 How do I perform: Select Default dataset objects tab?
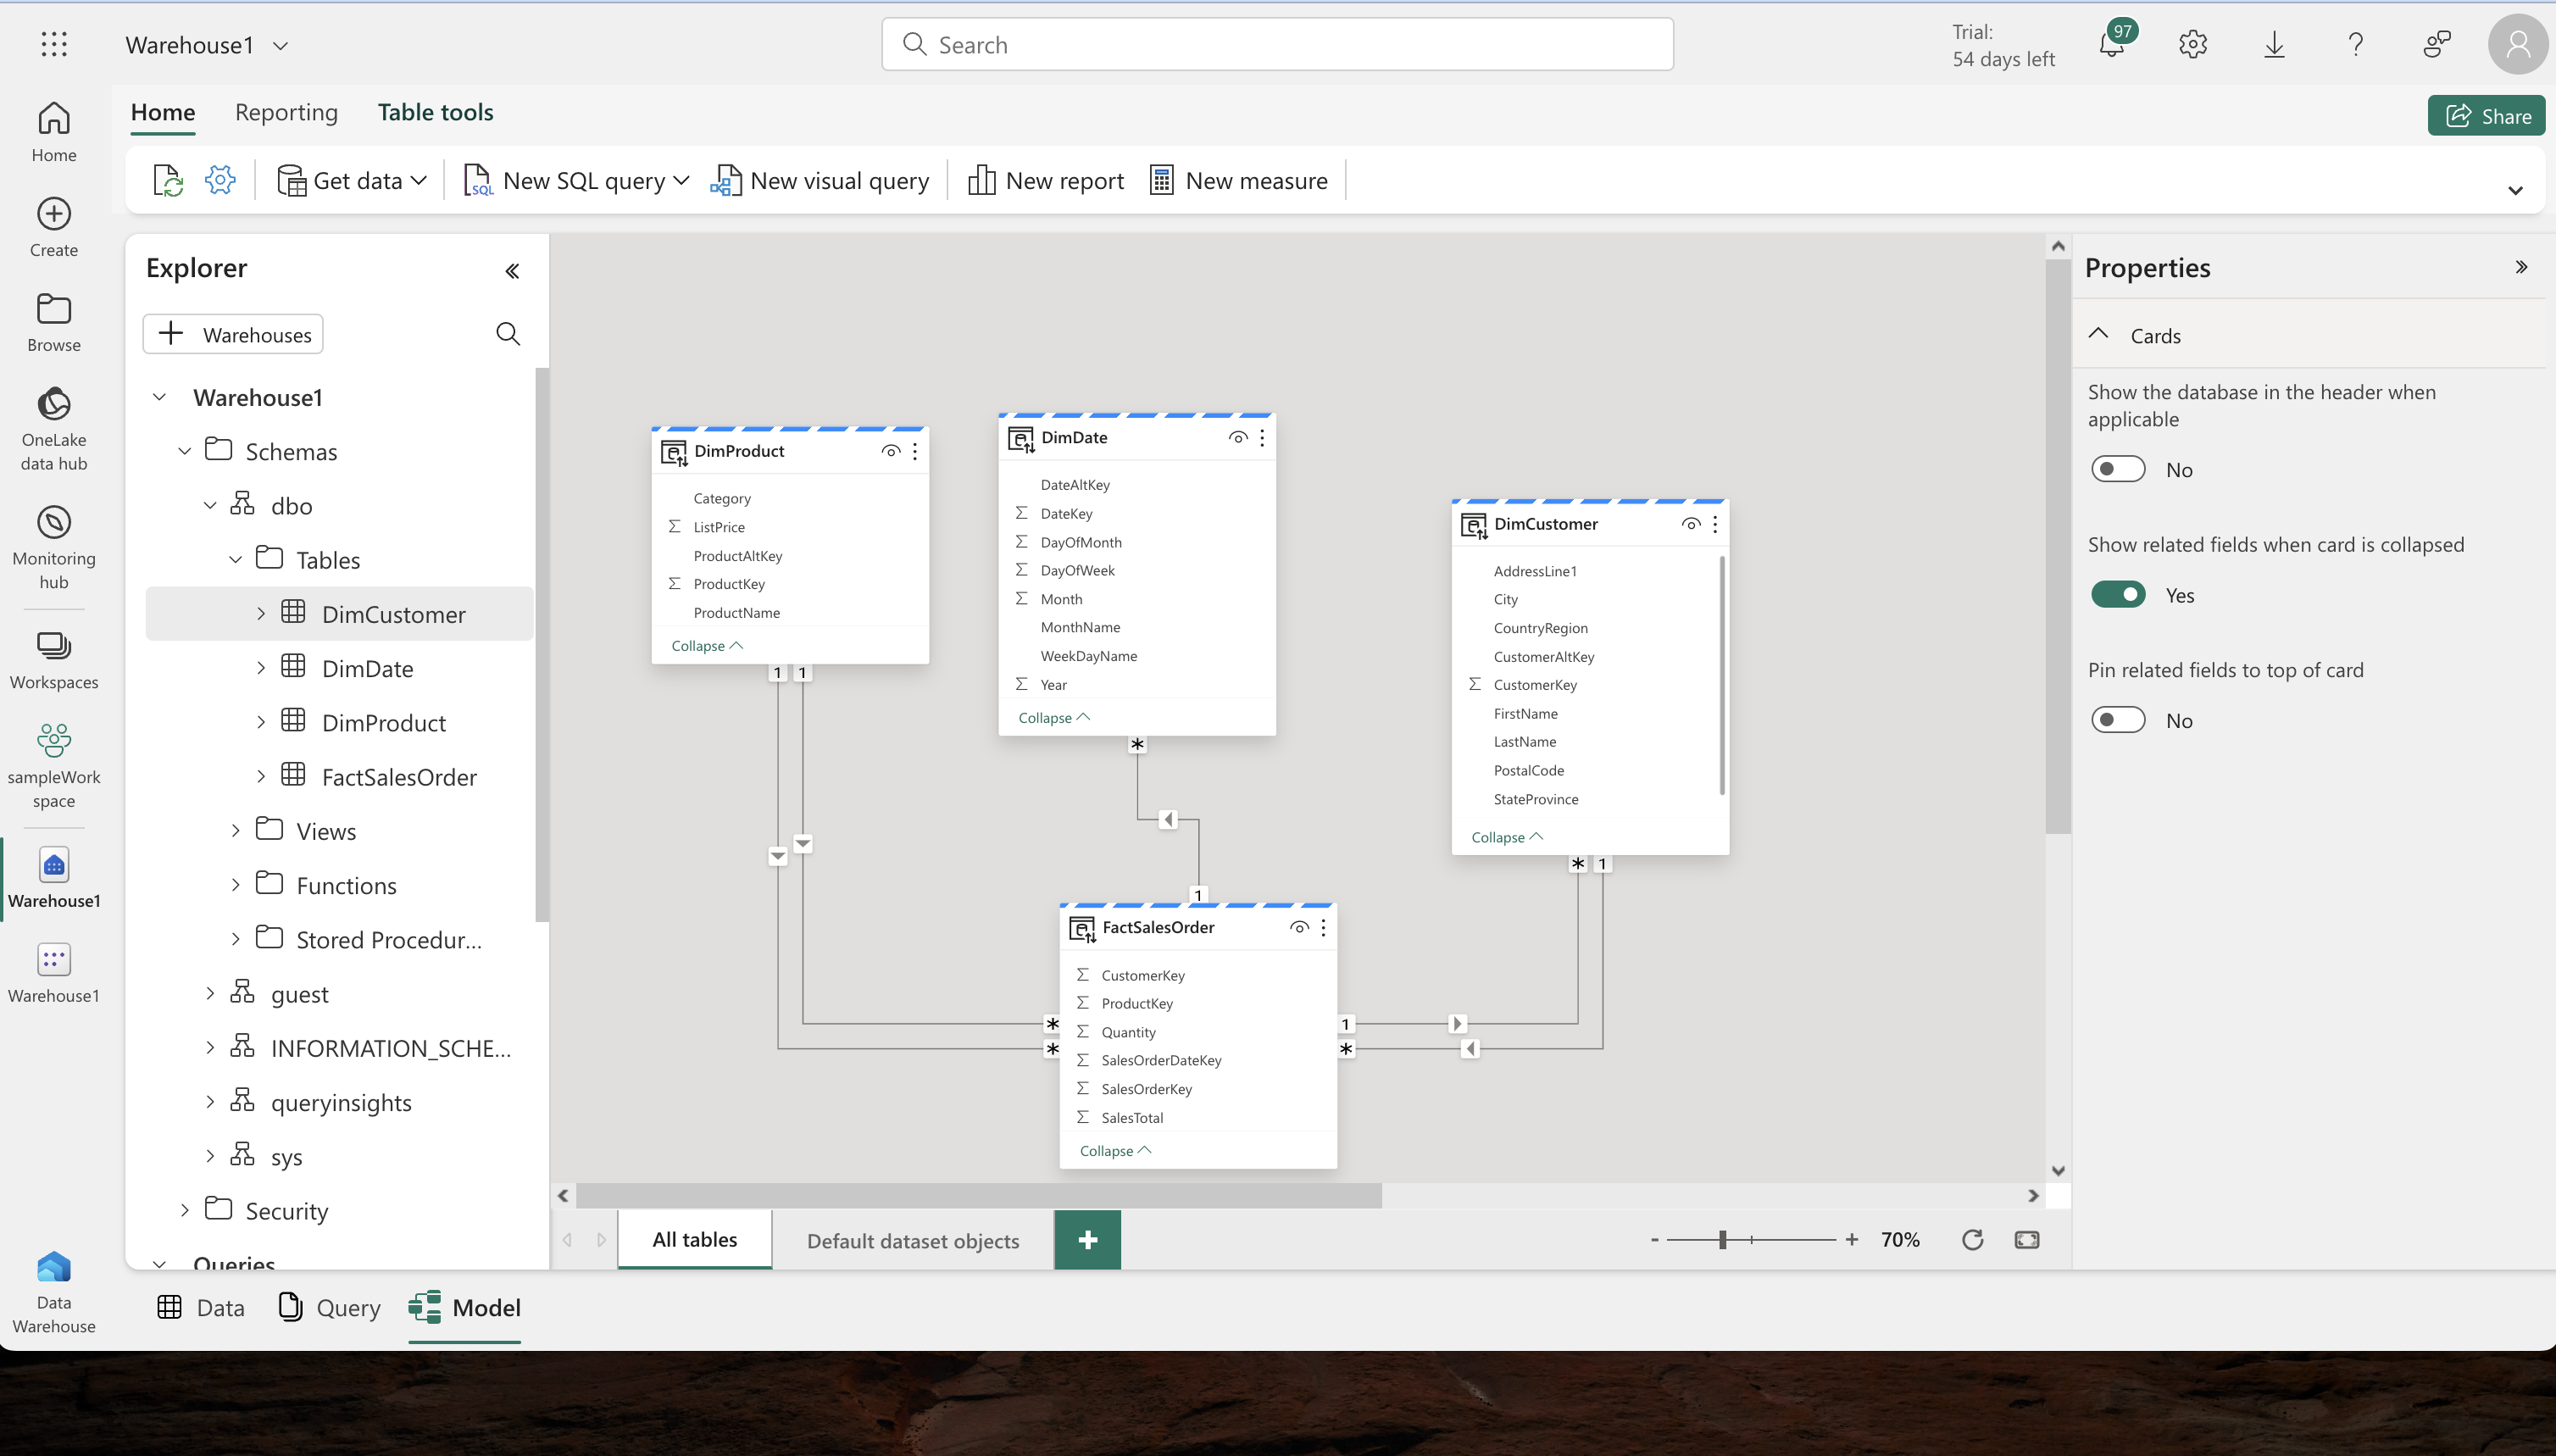coord(913,1240)
